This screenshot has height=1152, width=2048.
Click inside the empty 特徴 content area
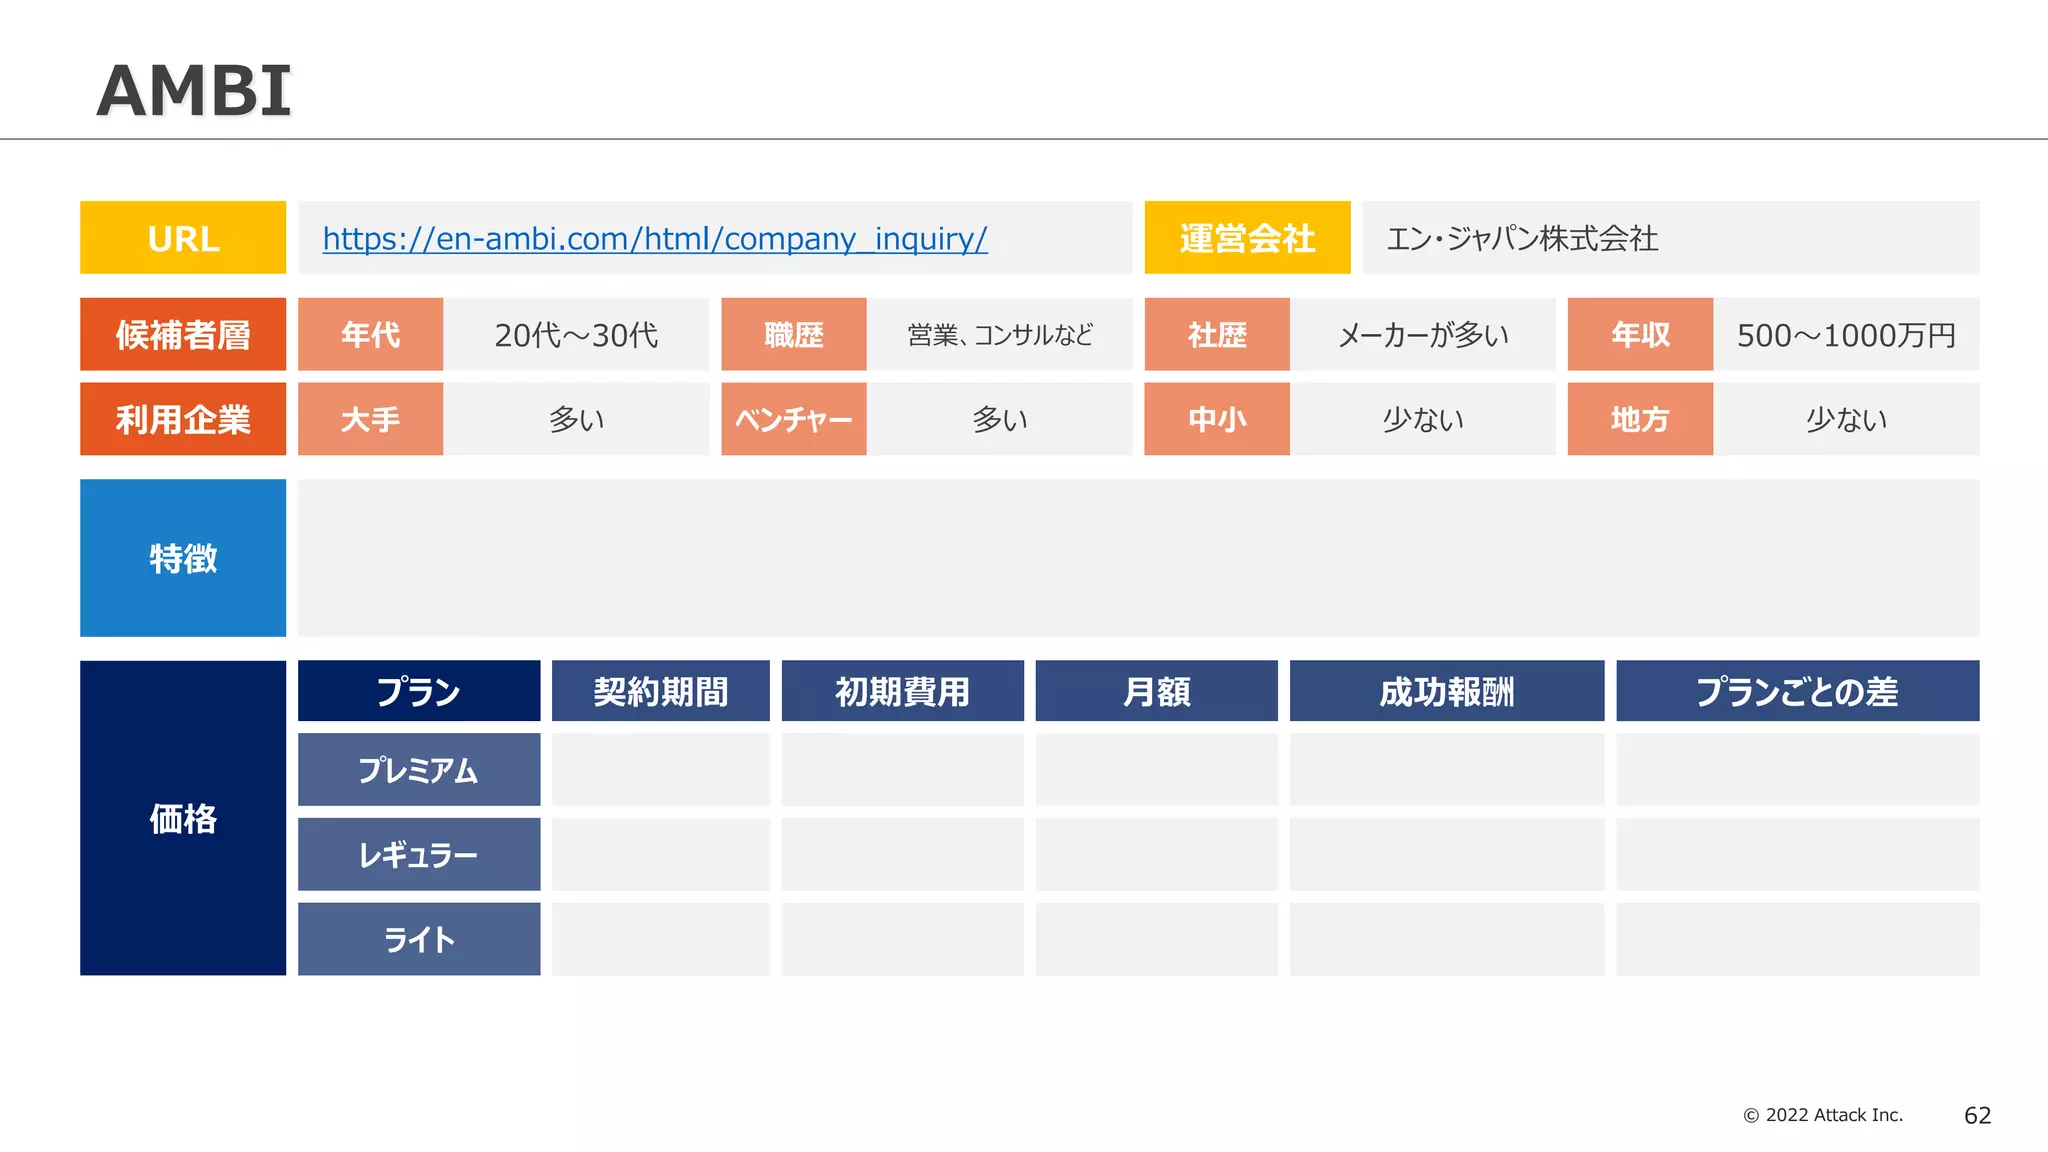click(1139, 558)
